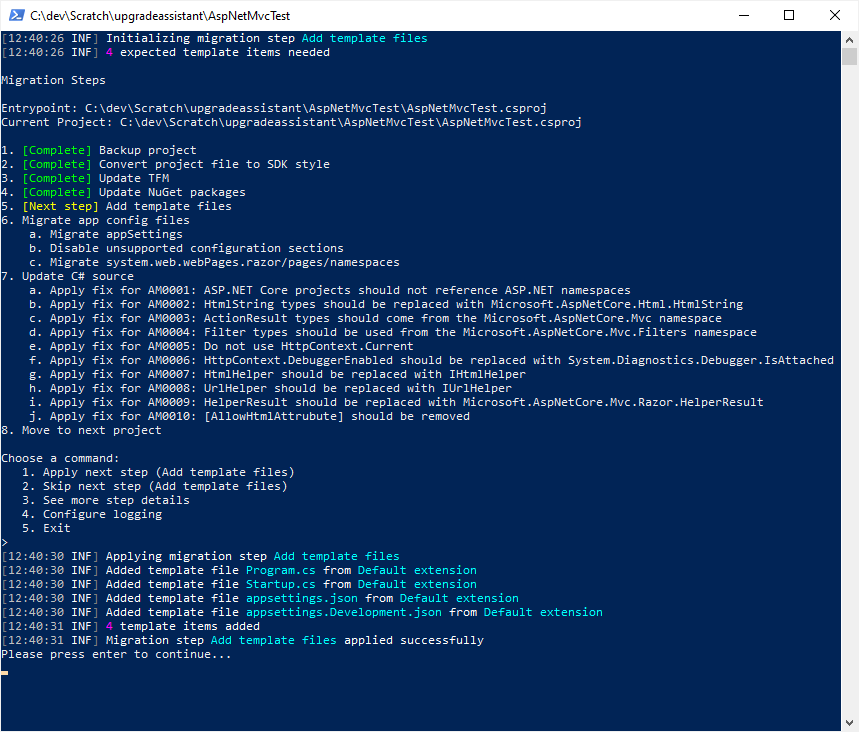Select the blinking cursor block at the prompt
Screen dimensions: 859x732
(5, 672)
